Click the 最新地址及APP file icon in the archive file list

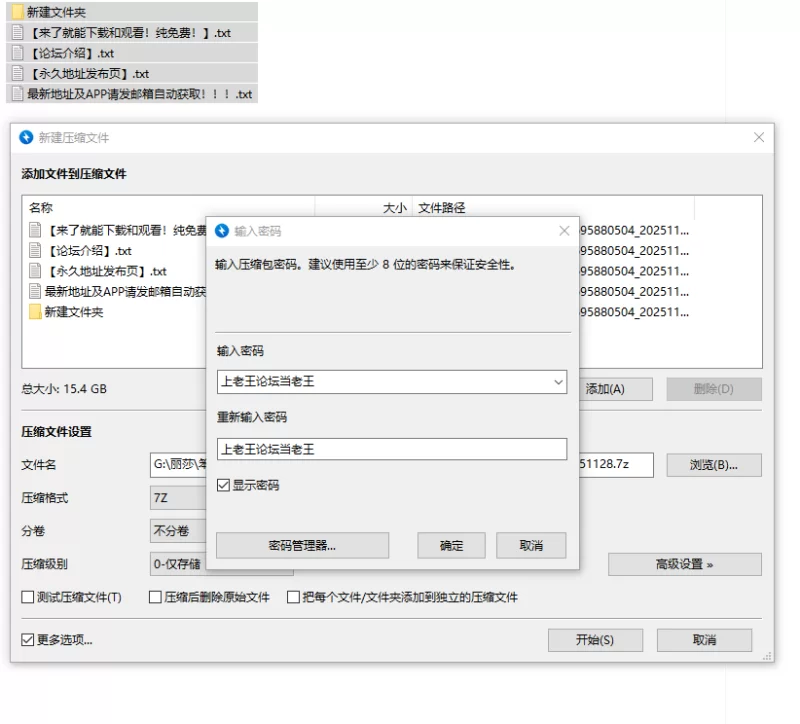(35, 291)
